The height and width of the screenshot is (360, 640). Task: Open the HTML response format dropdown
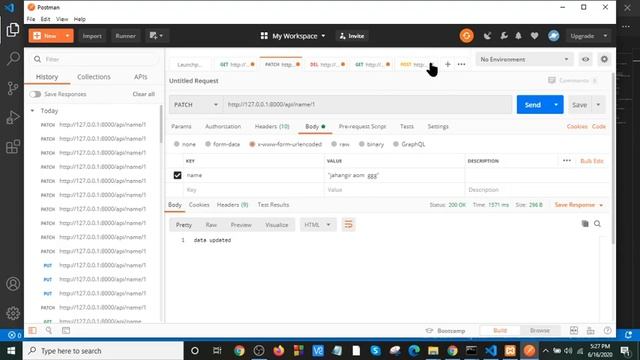tap(318, 225)
